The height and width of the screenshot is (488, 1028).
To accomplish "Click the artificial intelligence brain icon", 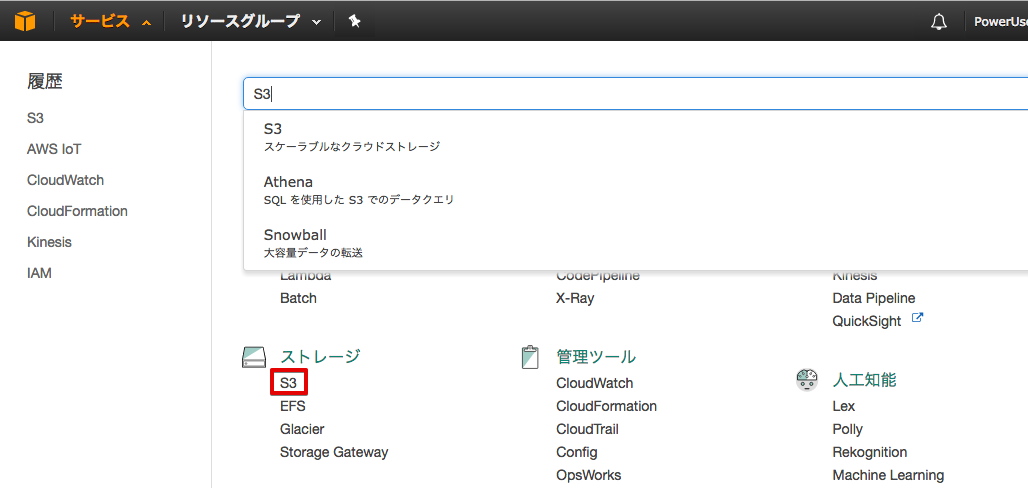I will (807, 380).
